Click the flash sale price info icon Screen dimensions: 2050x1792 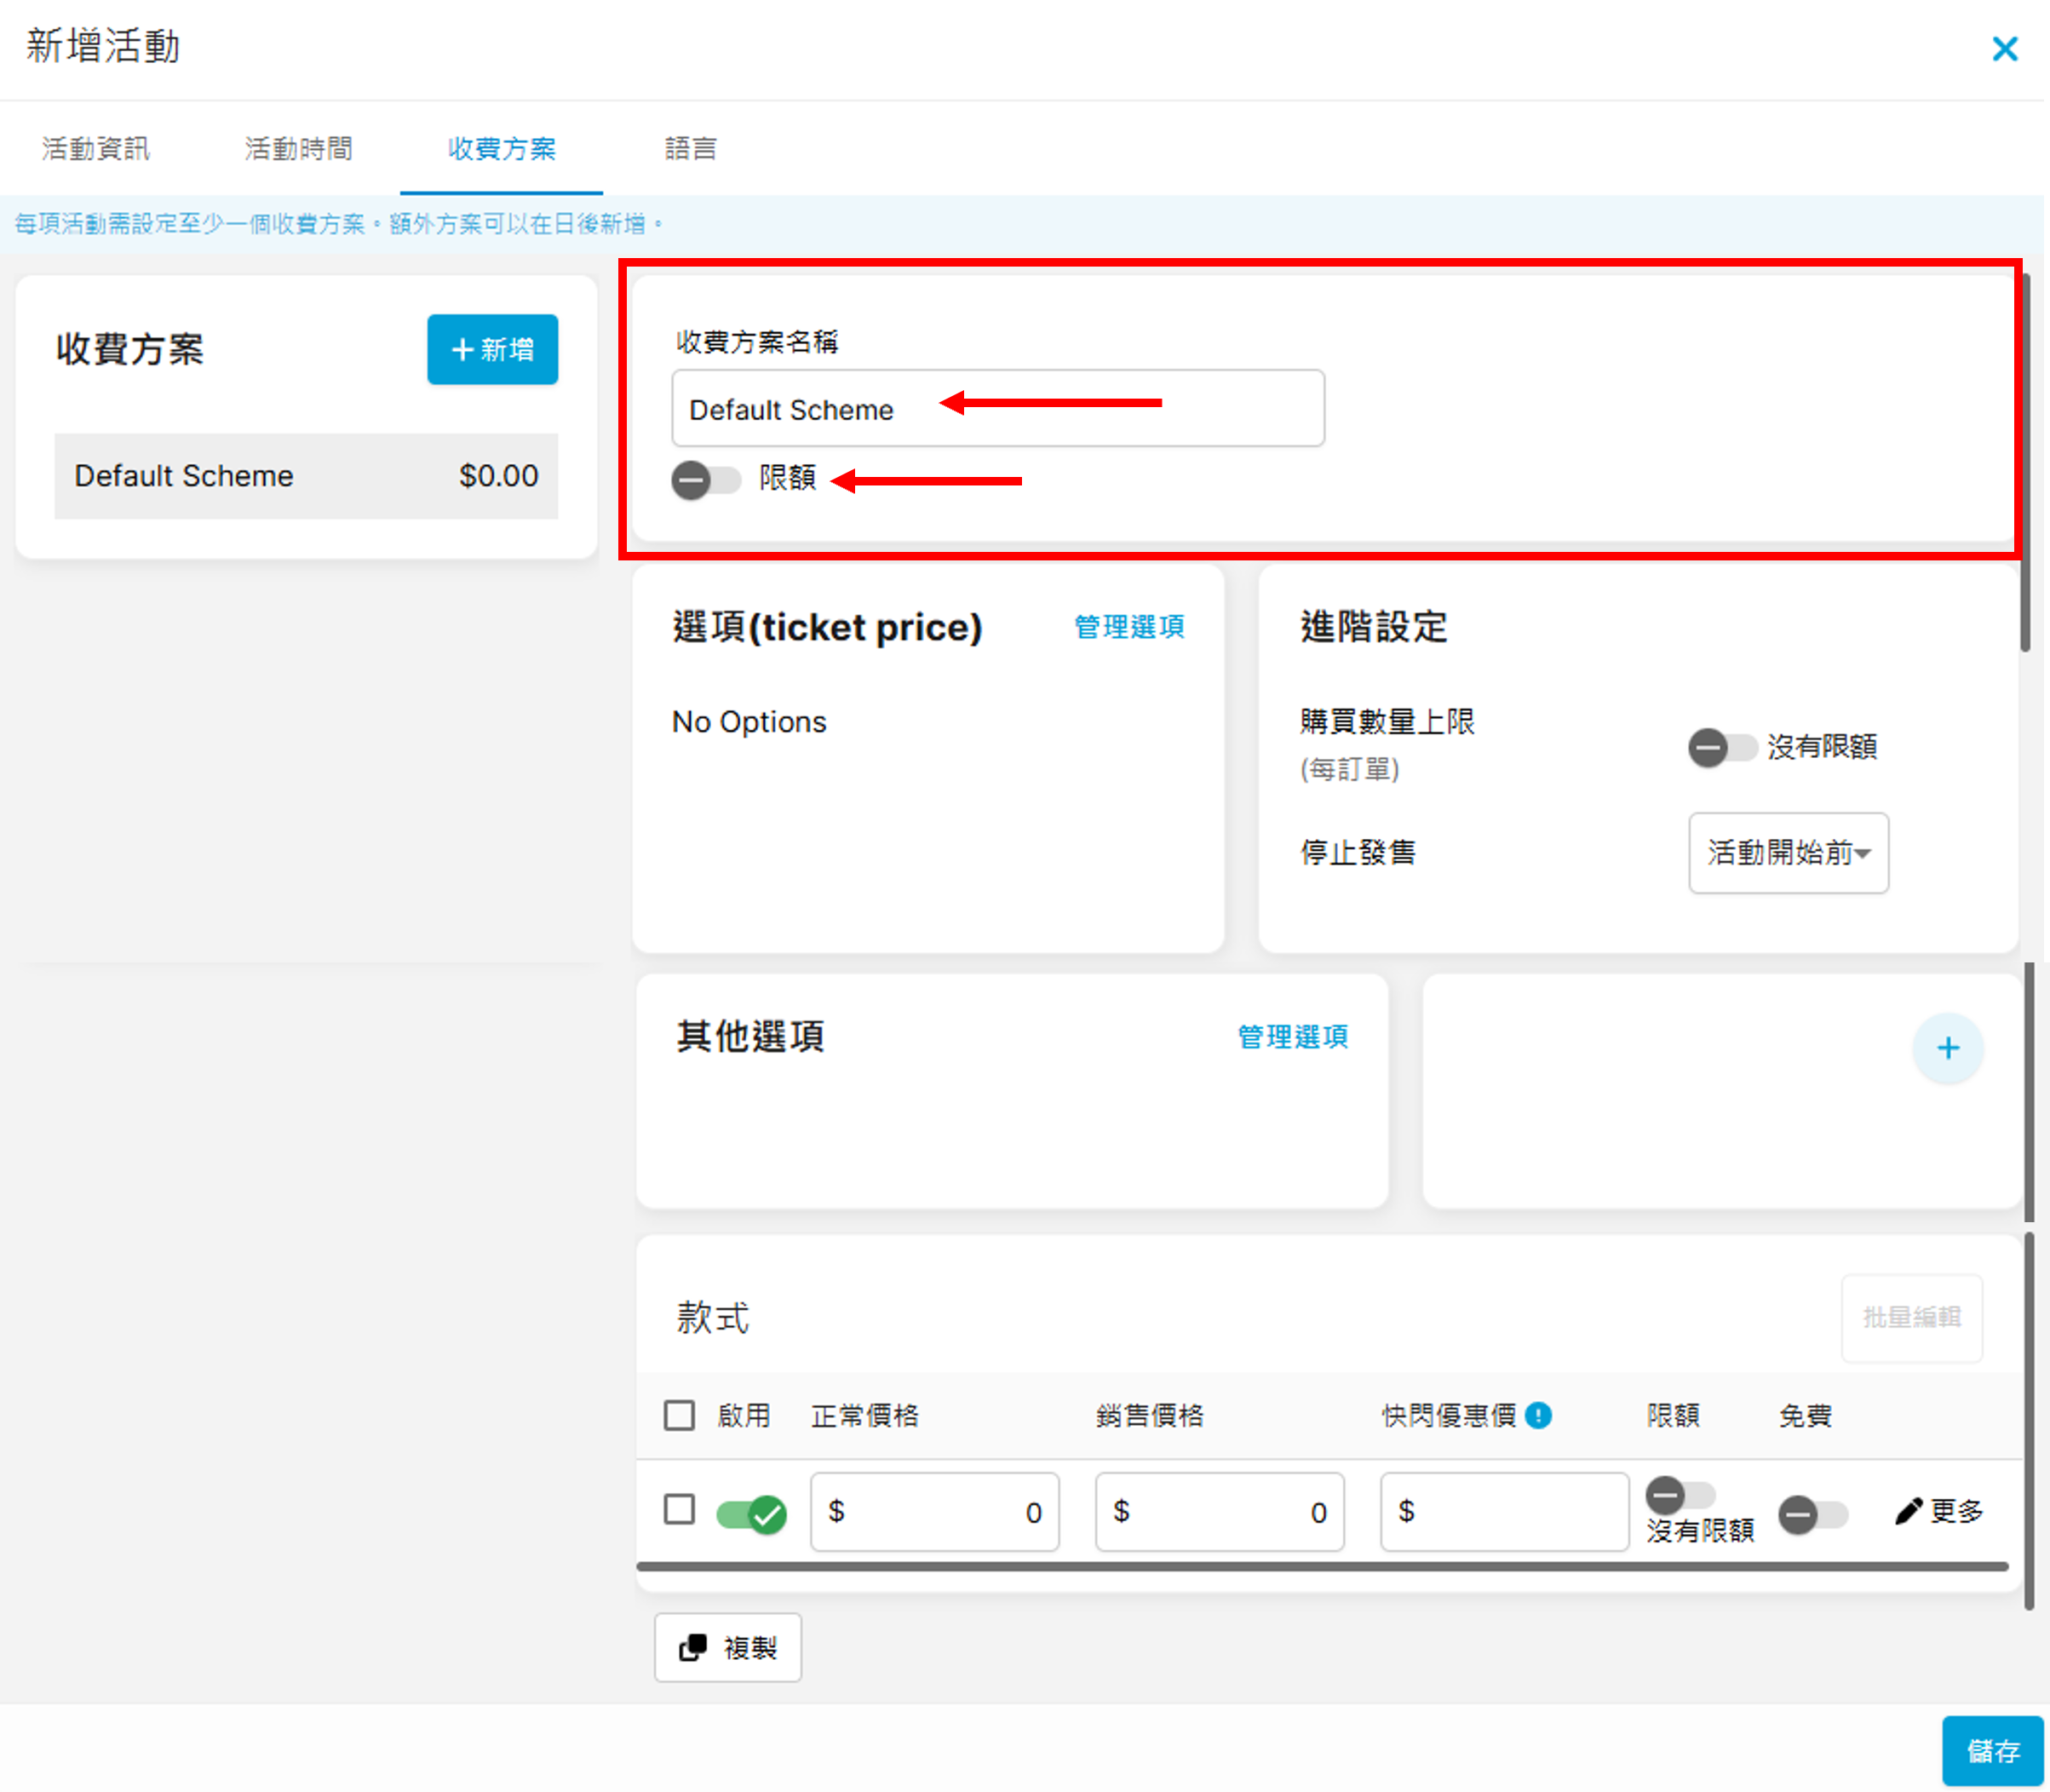pyautogui.click(x=1538, y=1415)
